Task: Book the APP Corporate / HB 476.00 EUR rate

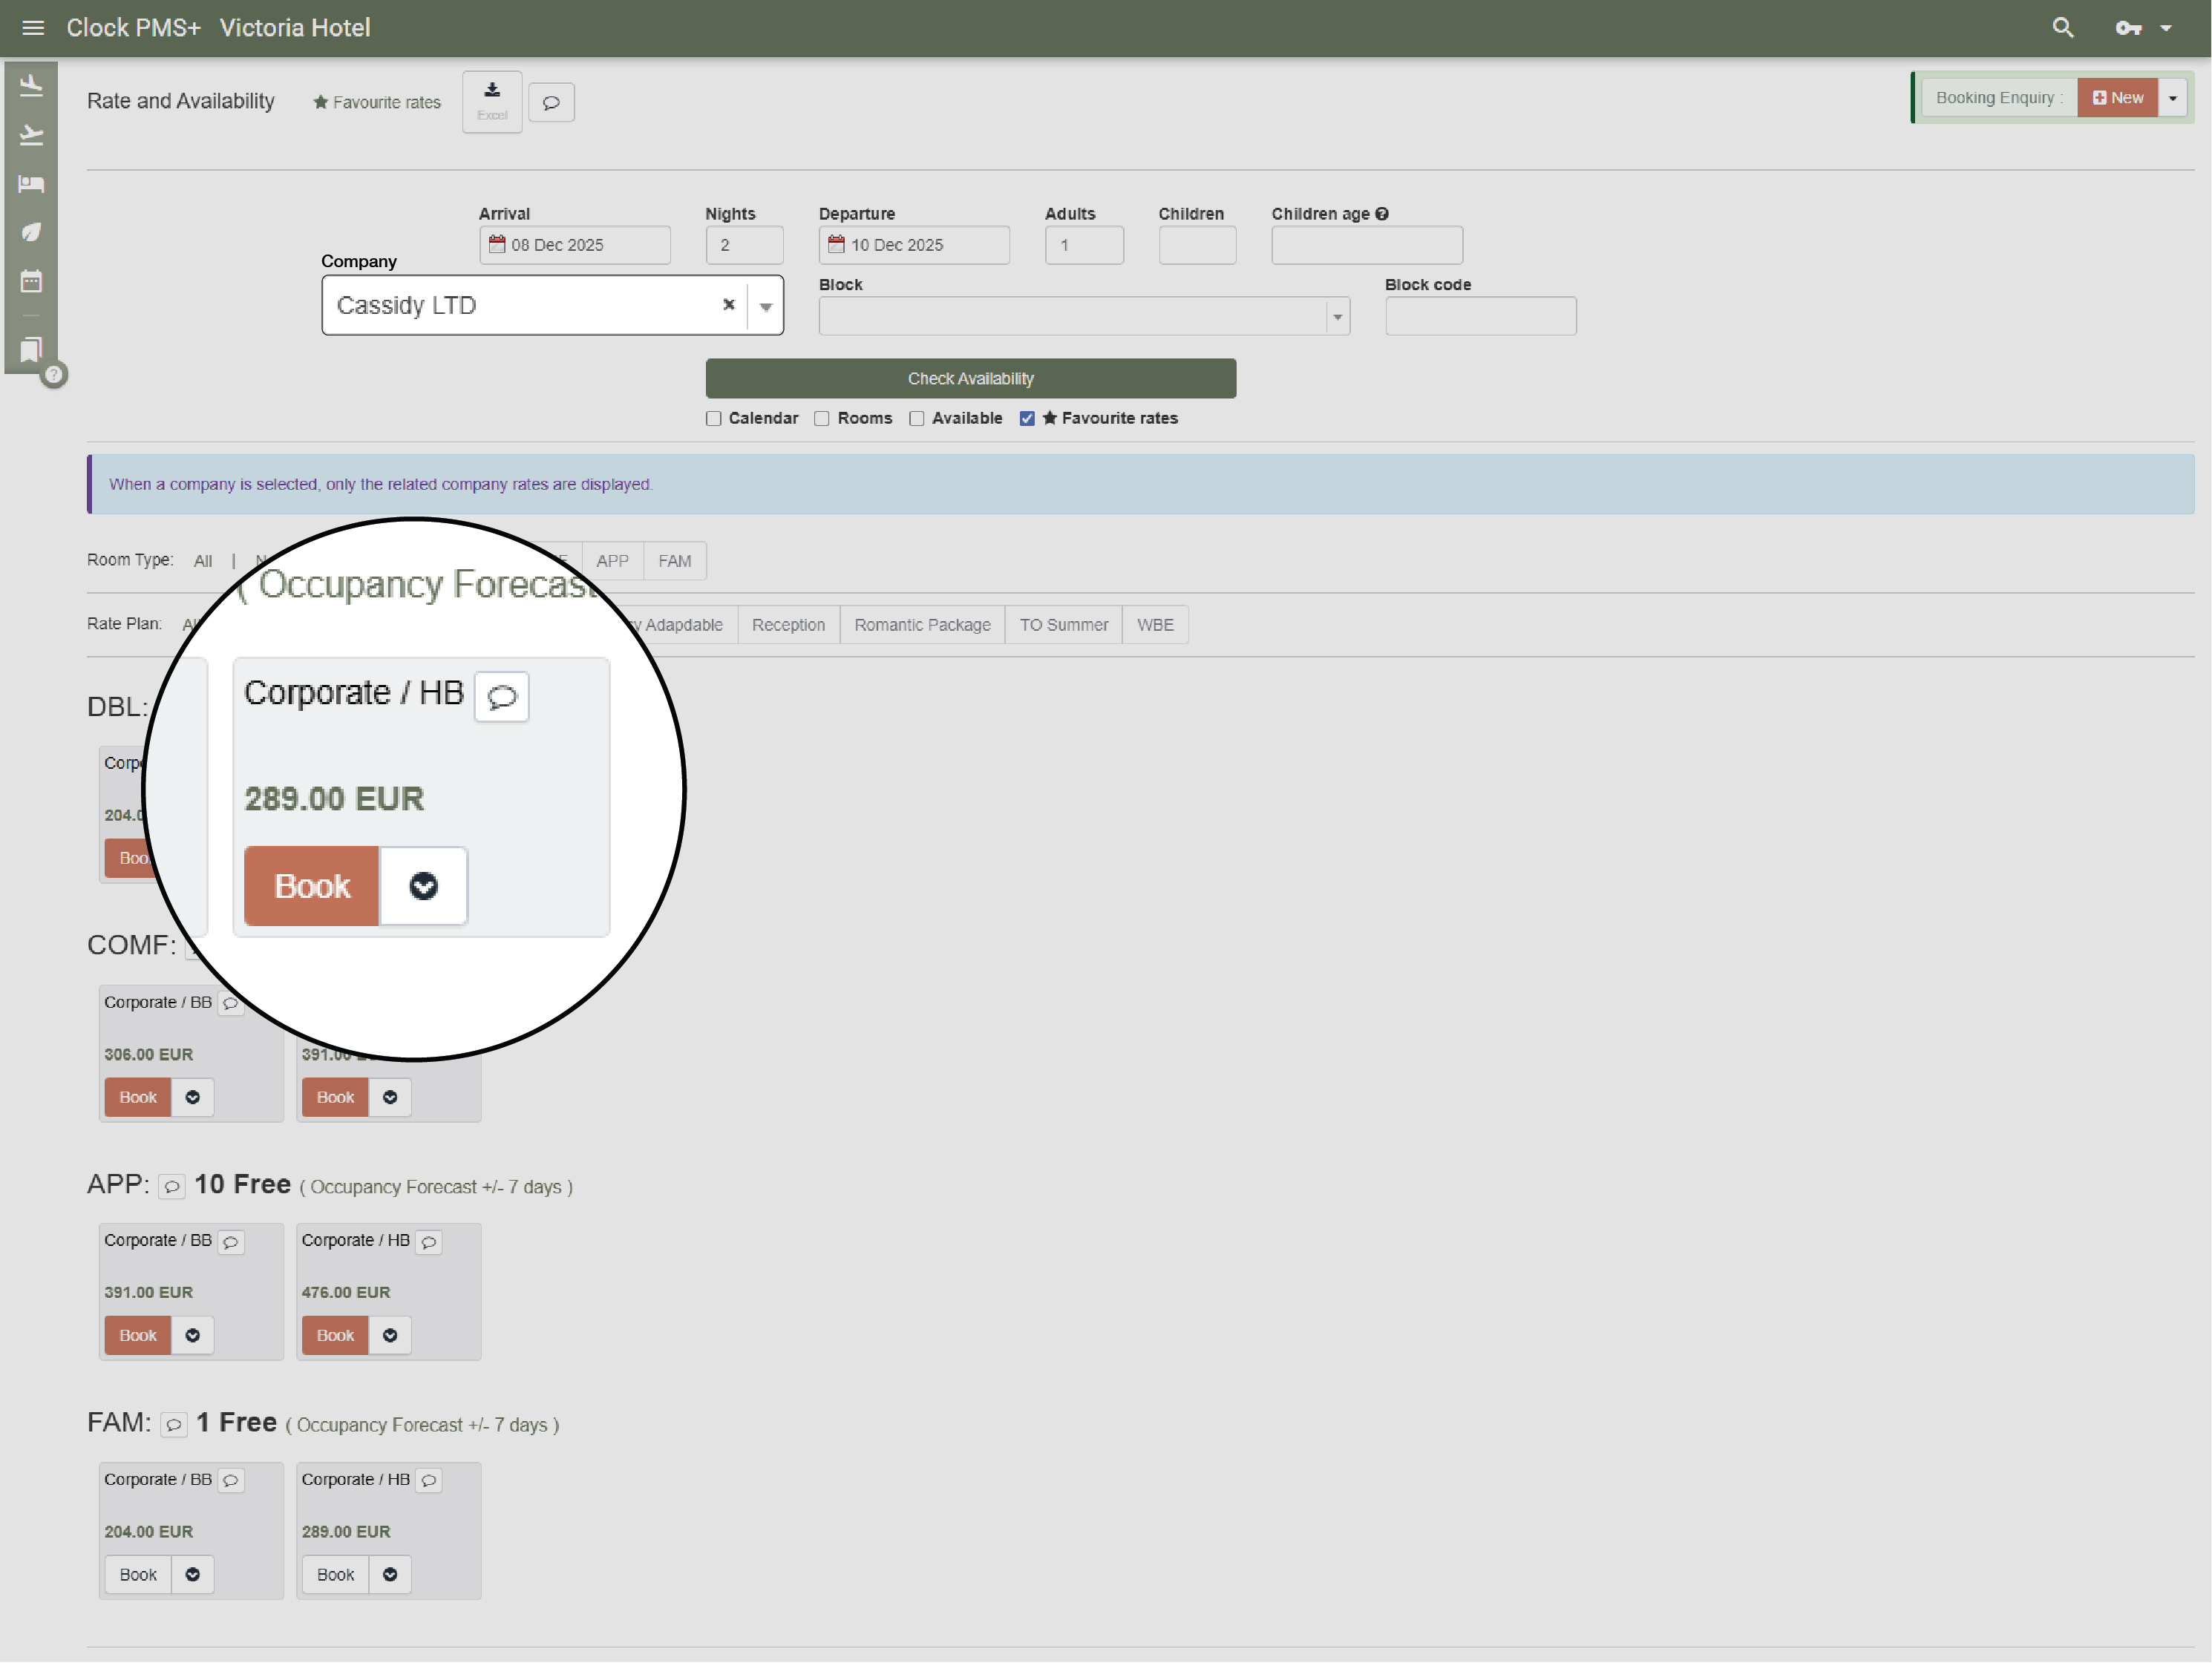Action: click(x=335, y=1336)
